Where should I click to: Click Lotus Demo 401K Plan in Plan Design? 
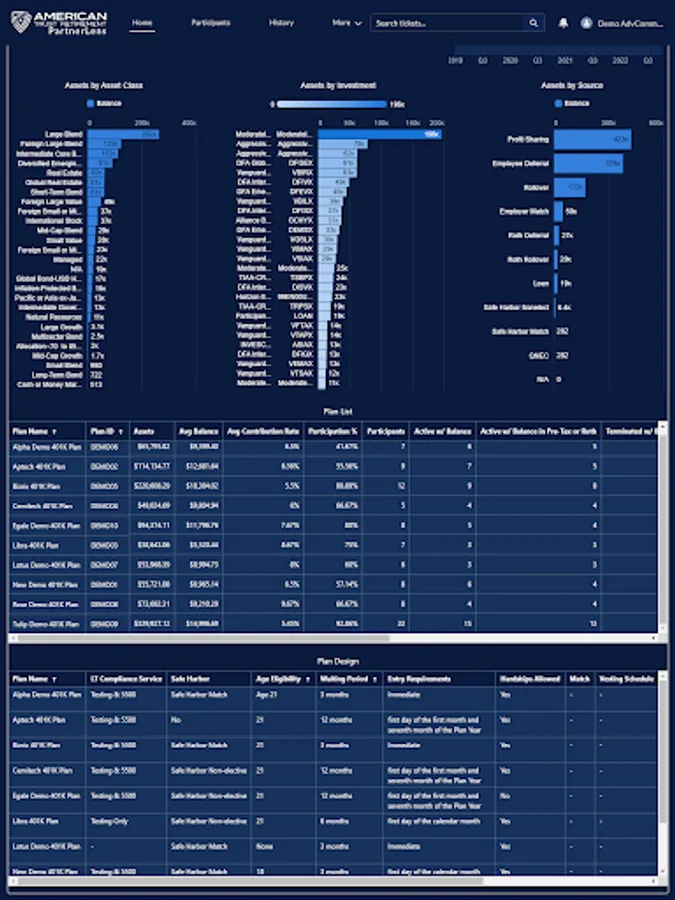click(x=46, y=847)
